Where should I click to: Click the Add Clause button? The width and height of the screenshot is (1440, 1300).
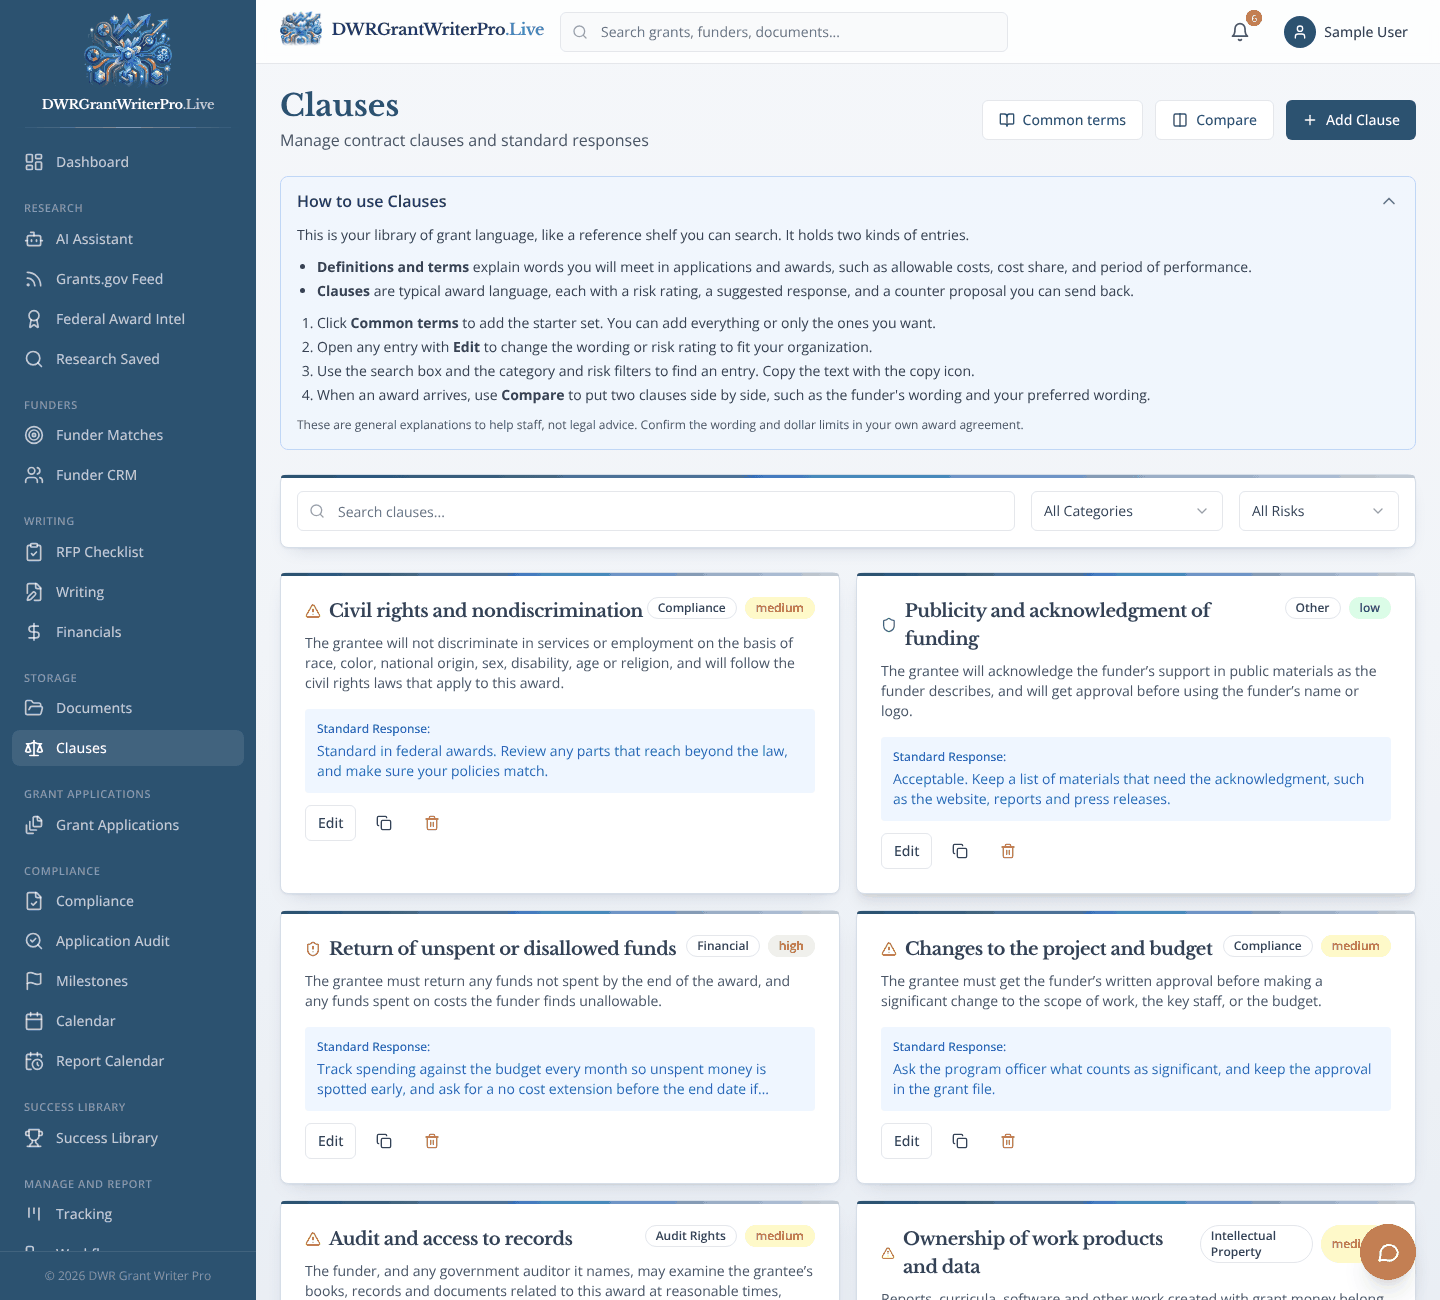click(1351, 120)
